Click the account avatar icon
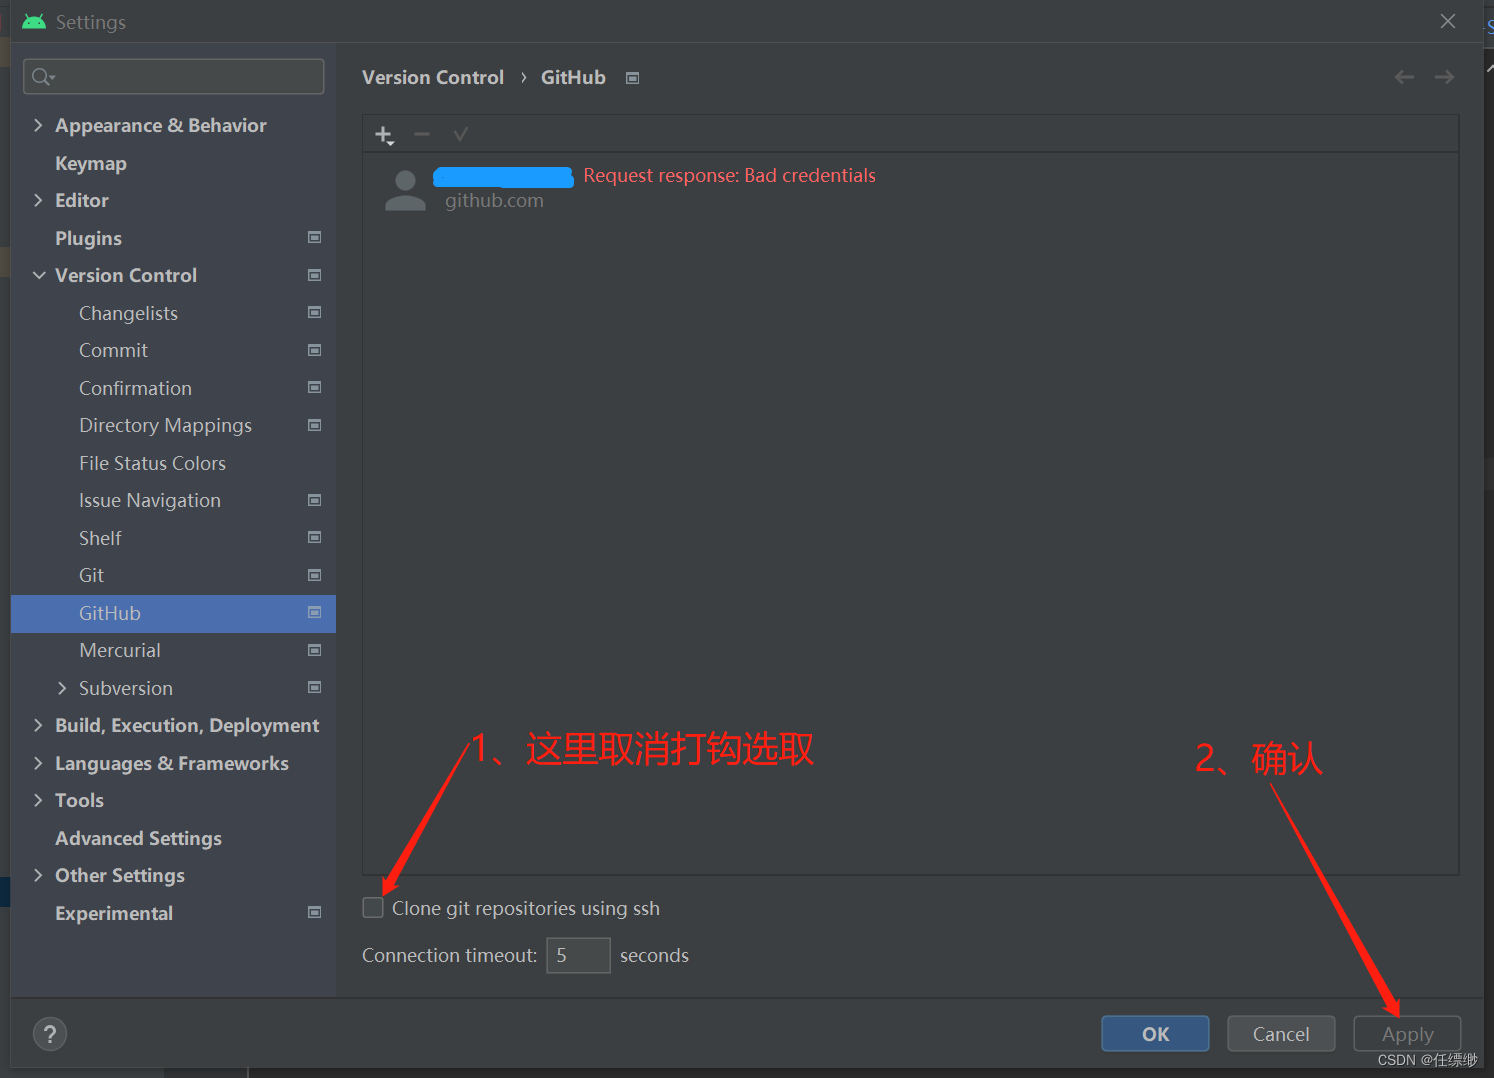Image resolution: width=1494 pixels, height=1078 pixels. pos(405,190)
